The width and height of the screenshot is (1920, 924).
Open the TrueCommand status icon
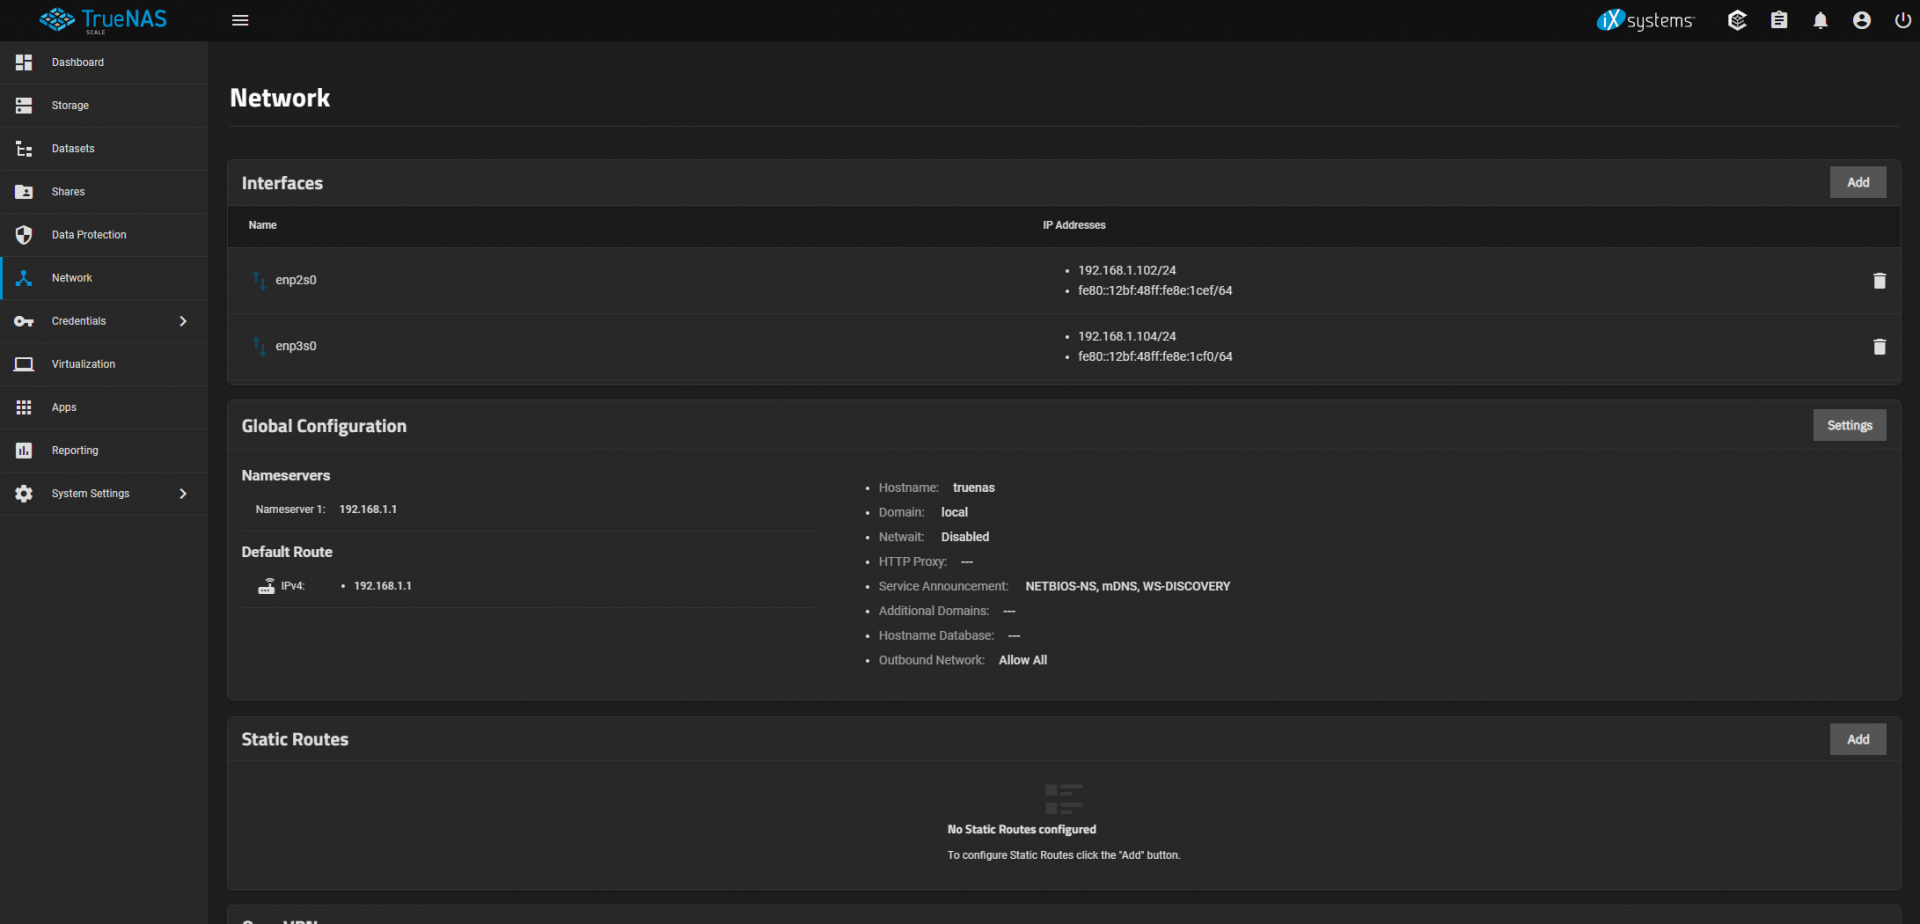click(1737, 20)
